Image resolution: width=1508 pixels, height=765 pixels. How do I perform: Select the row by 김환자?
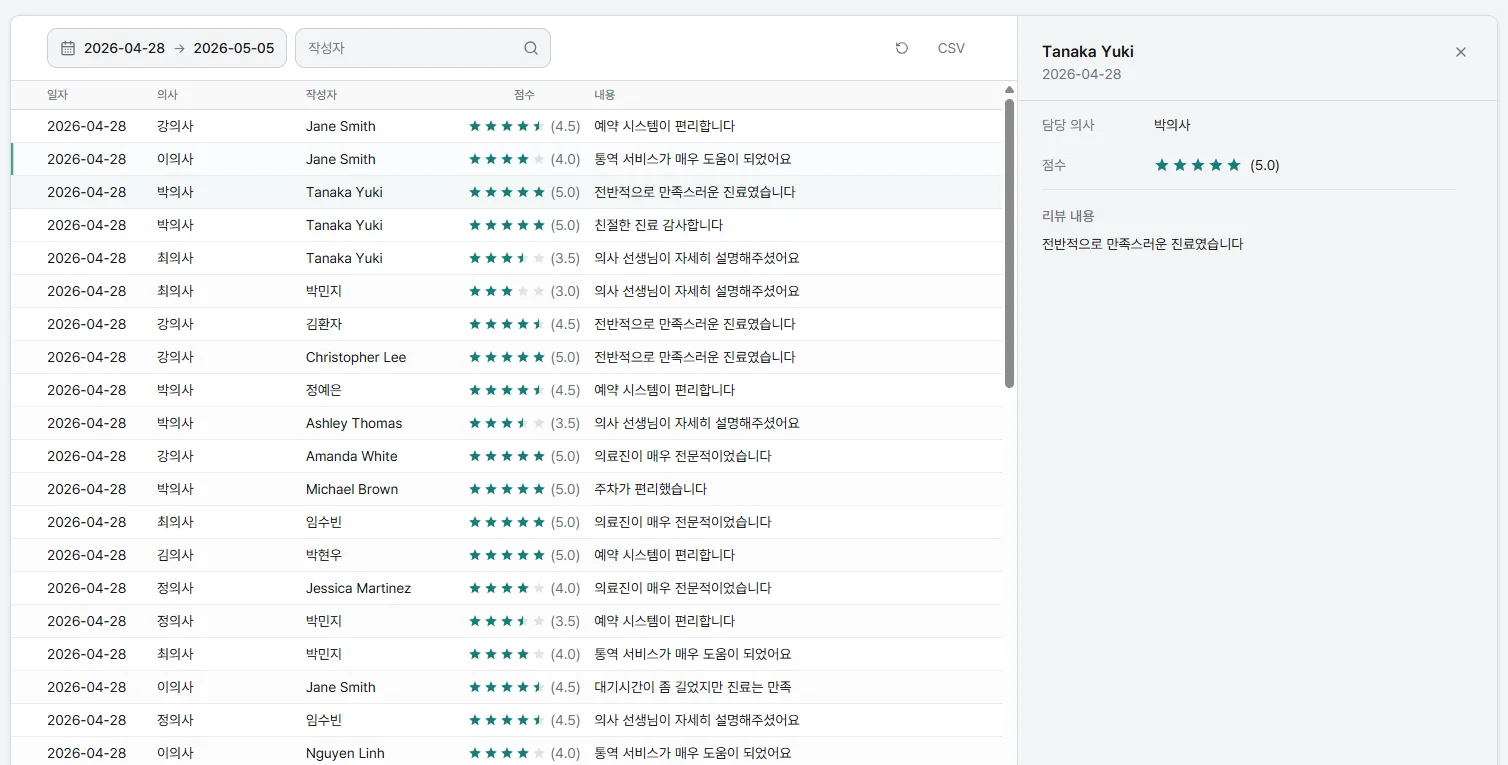[506, 324]
